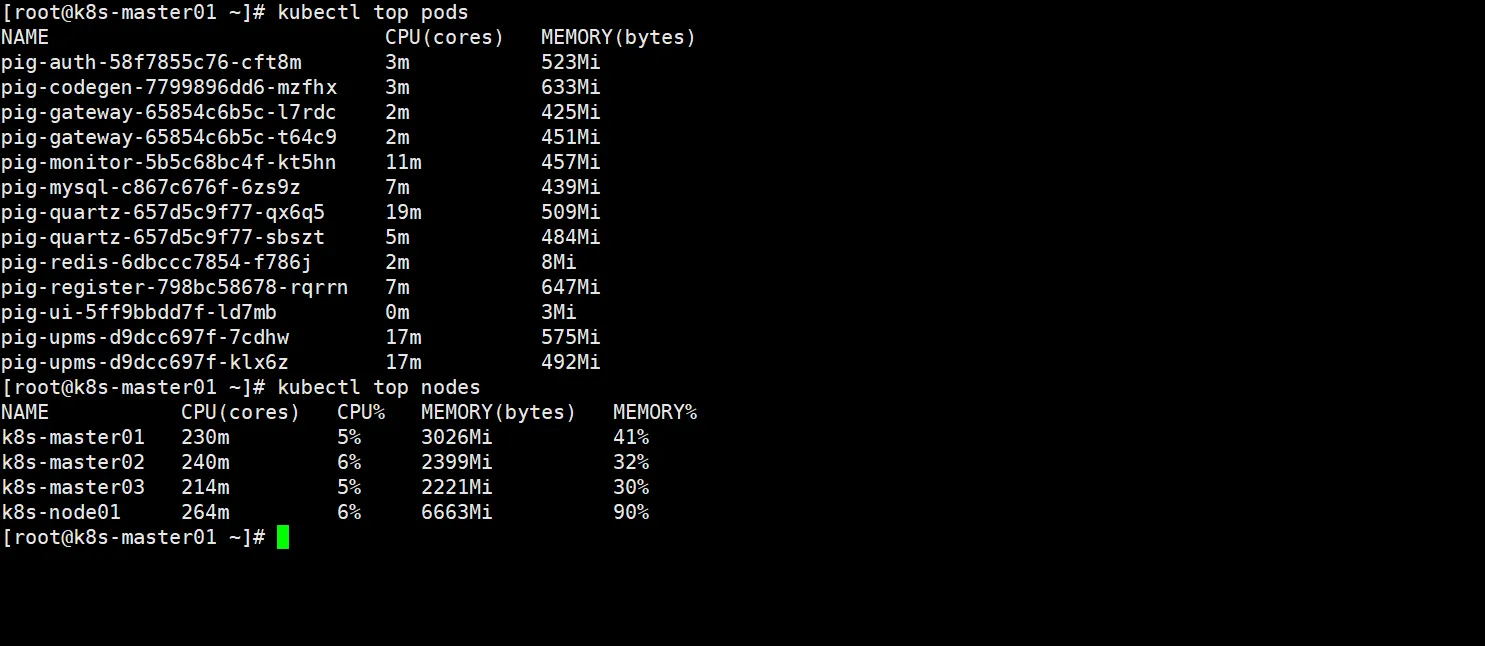
Task: Click the pig-codegen-7799896dd6-mzfhx pod name
Action: (x=169, y=88)
